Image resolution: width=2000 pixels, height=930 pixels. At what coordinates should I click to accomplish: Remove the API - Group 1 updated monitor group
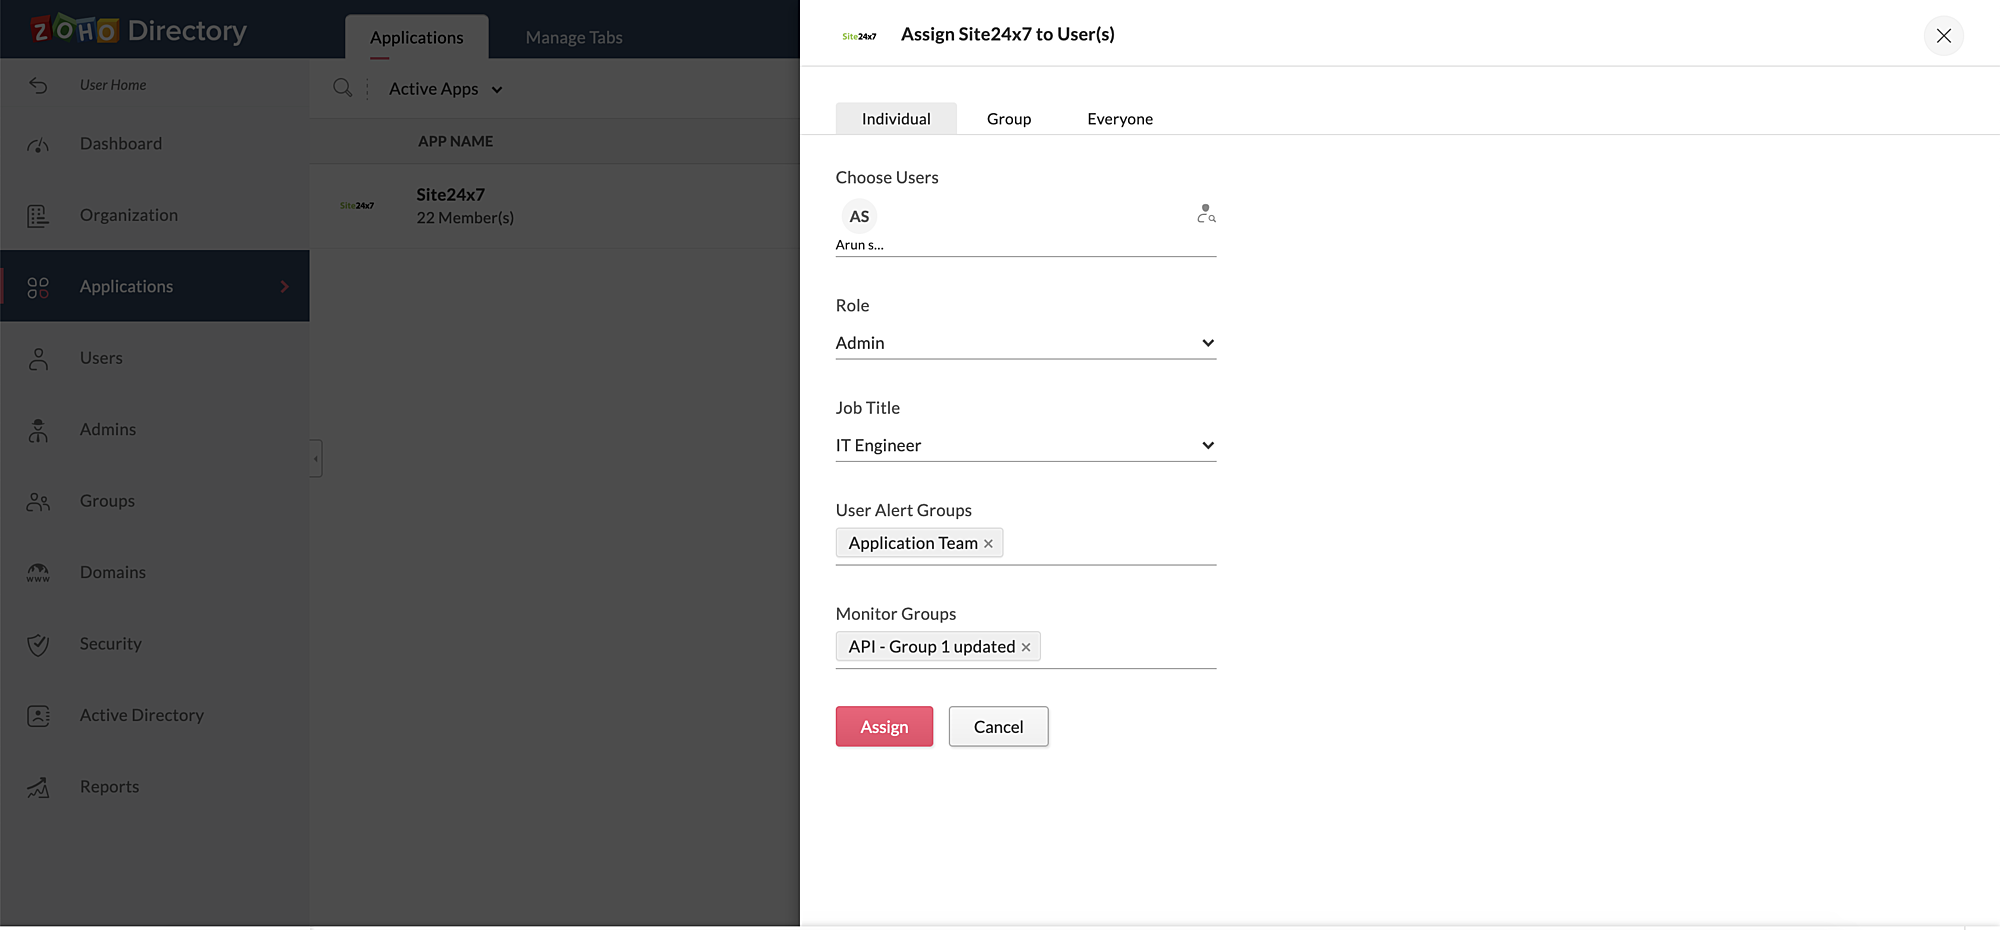[x=1026, y=646]
